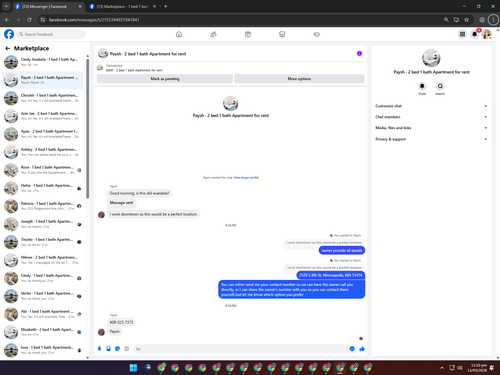Open the emoji picker in message field
Screen dimensions: 500x375
(x=352, y=349)
